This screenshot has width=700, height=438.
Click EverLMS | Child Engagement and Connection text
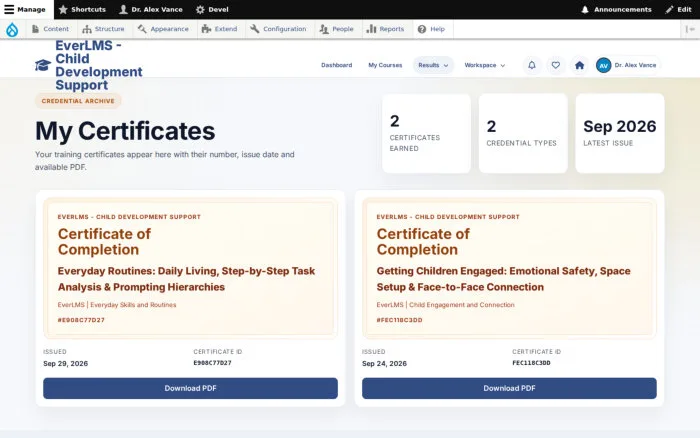click(x=446, y=305)
